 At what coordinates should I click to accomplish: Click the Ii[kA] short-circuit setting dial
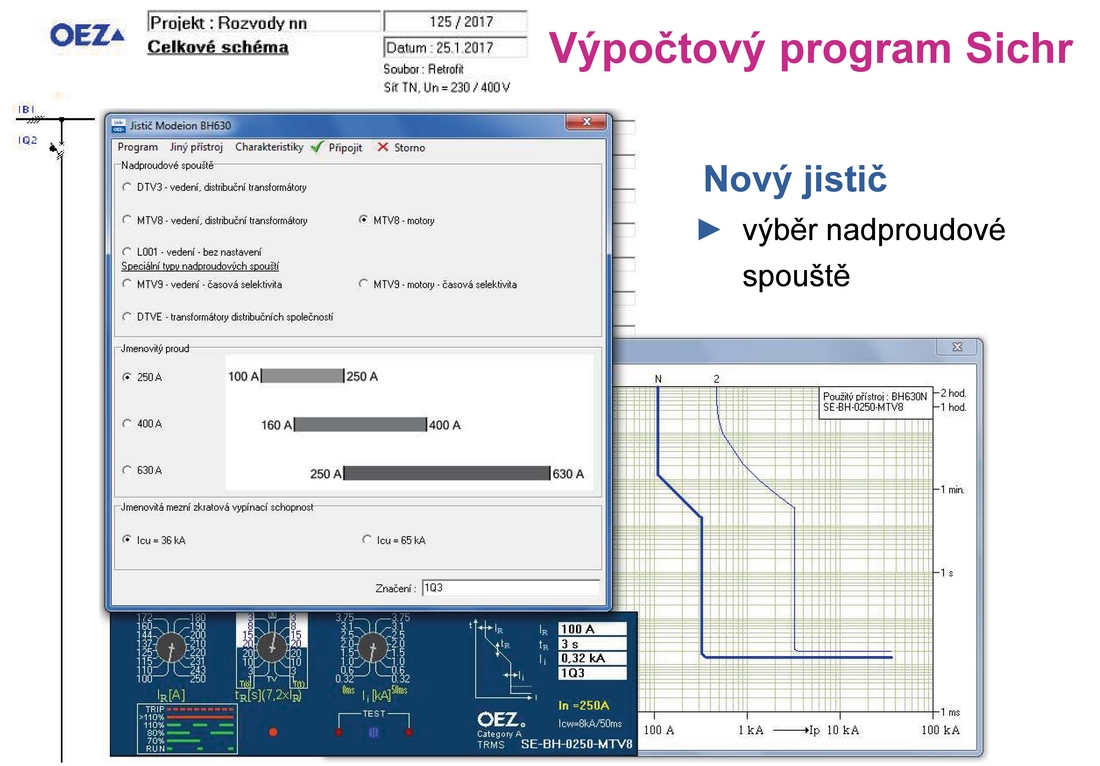(x=373, y=647)
